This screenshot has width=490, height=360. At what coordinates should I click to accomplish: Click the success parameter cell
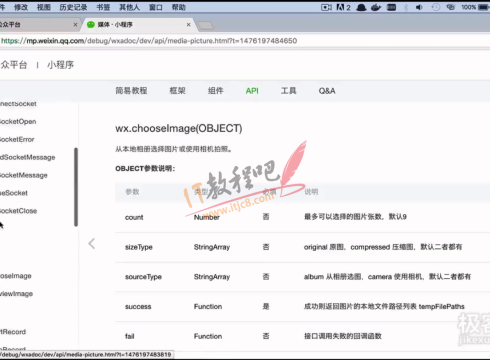[138, 307]
